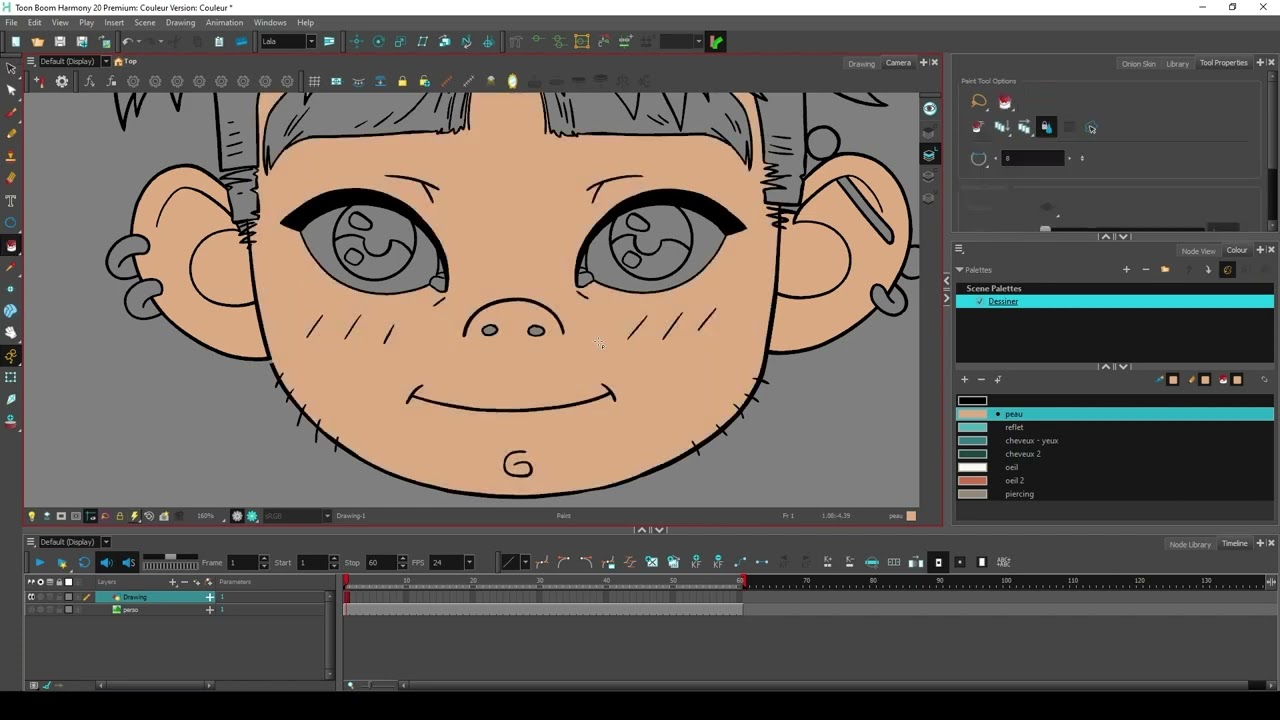
Task: Click the gear settings icon in Camera toolbar
Action: 62,81
